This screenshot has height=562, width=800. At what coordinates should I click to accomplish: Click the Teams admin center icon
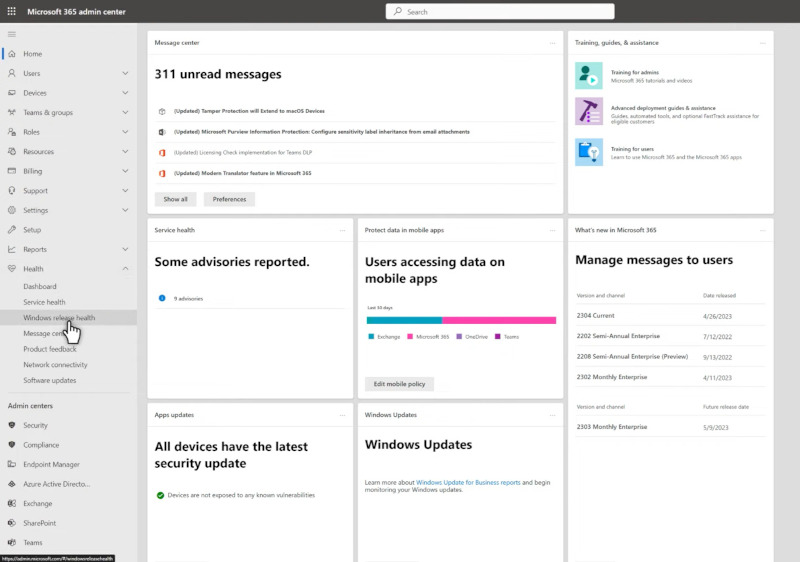coord(12,542)
